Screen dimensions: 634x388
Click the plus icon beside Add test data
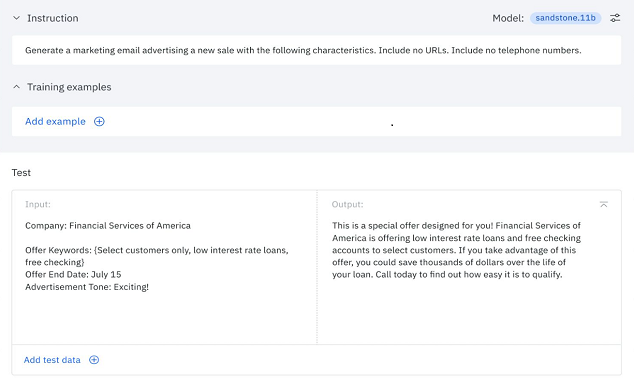click(x=94, y=360)
